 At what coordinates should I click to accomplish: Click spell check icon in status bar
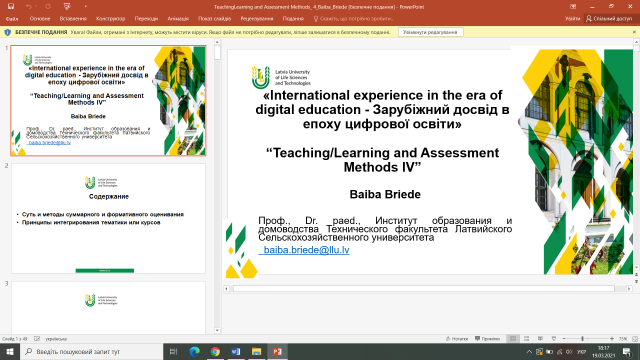click(x=37, y=339)
